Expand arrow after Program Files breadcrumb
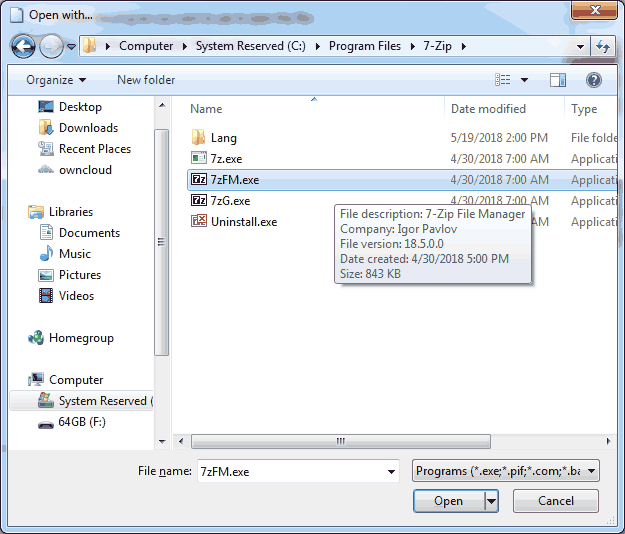 pos(413,47)
